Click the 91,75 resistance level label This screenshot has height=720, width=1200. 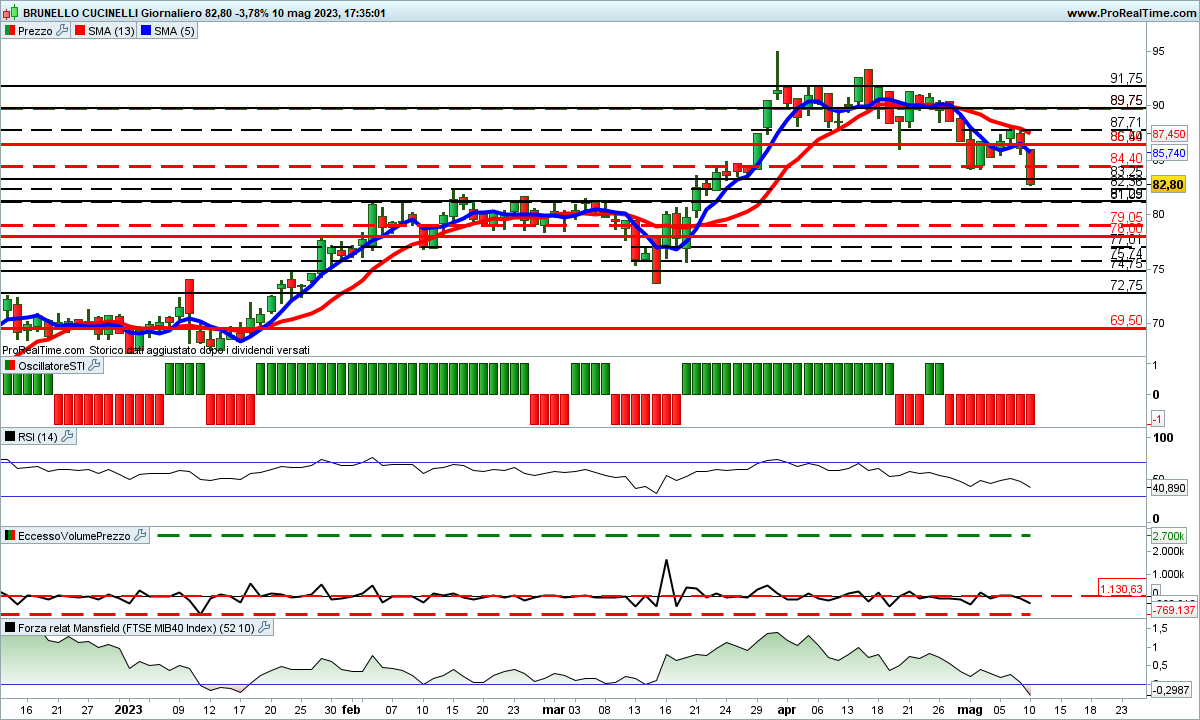(x=1126, y=78)
